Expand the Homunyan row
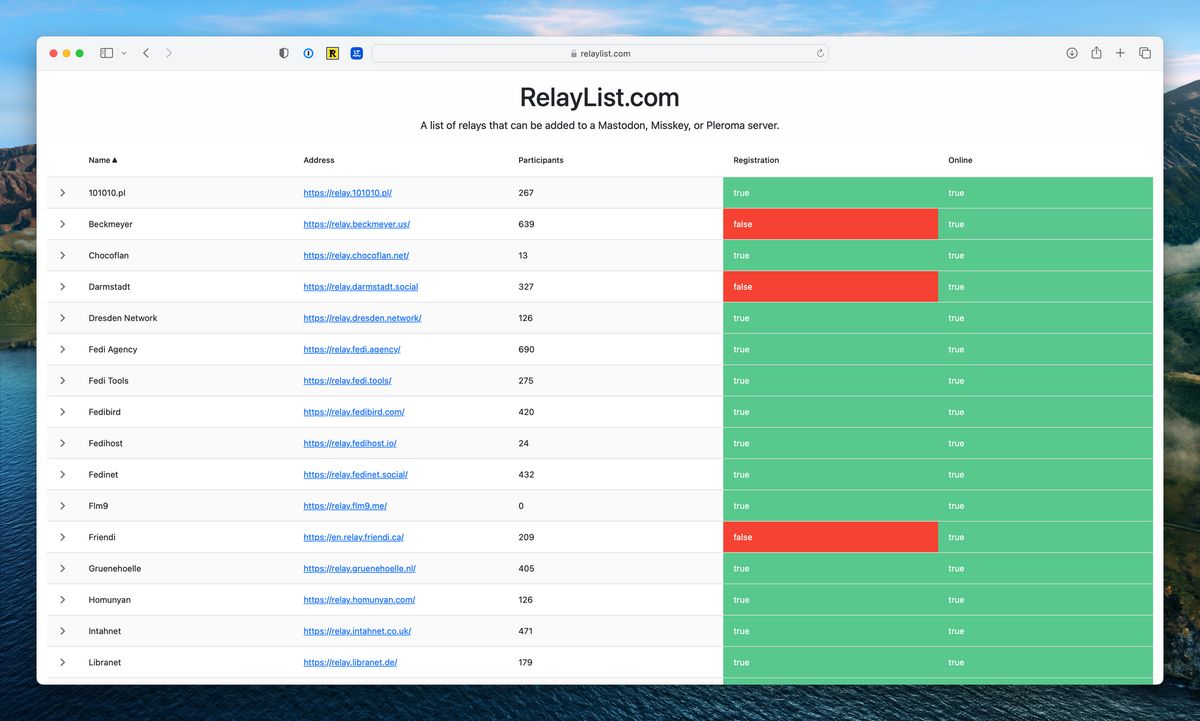The width and height of the screenshot is (1200, 721). (x=62, y=600)
